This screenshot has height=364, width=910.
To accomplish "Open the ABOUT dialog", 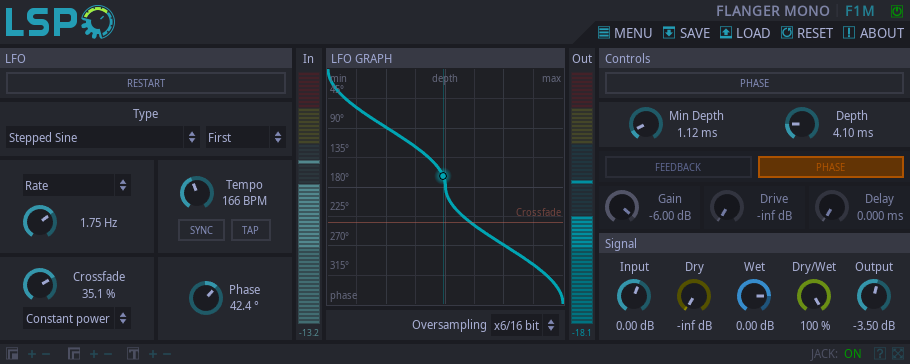I will pyautogui.click(x=873, y=33).
